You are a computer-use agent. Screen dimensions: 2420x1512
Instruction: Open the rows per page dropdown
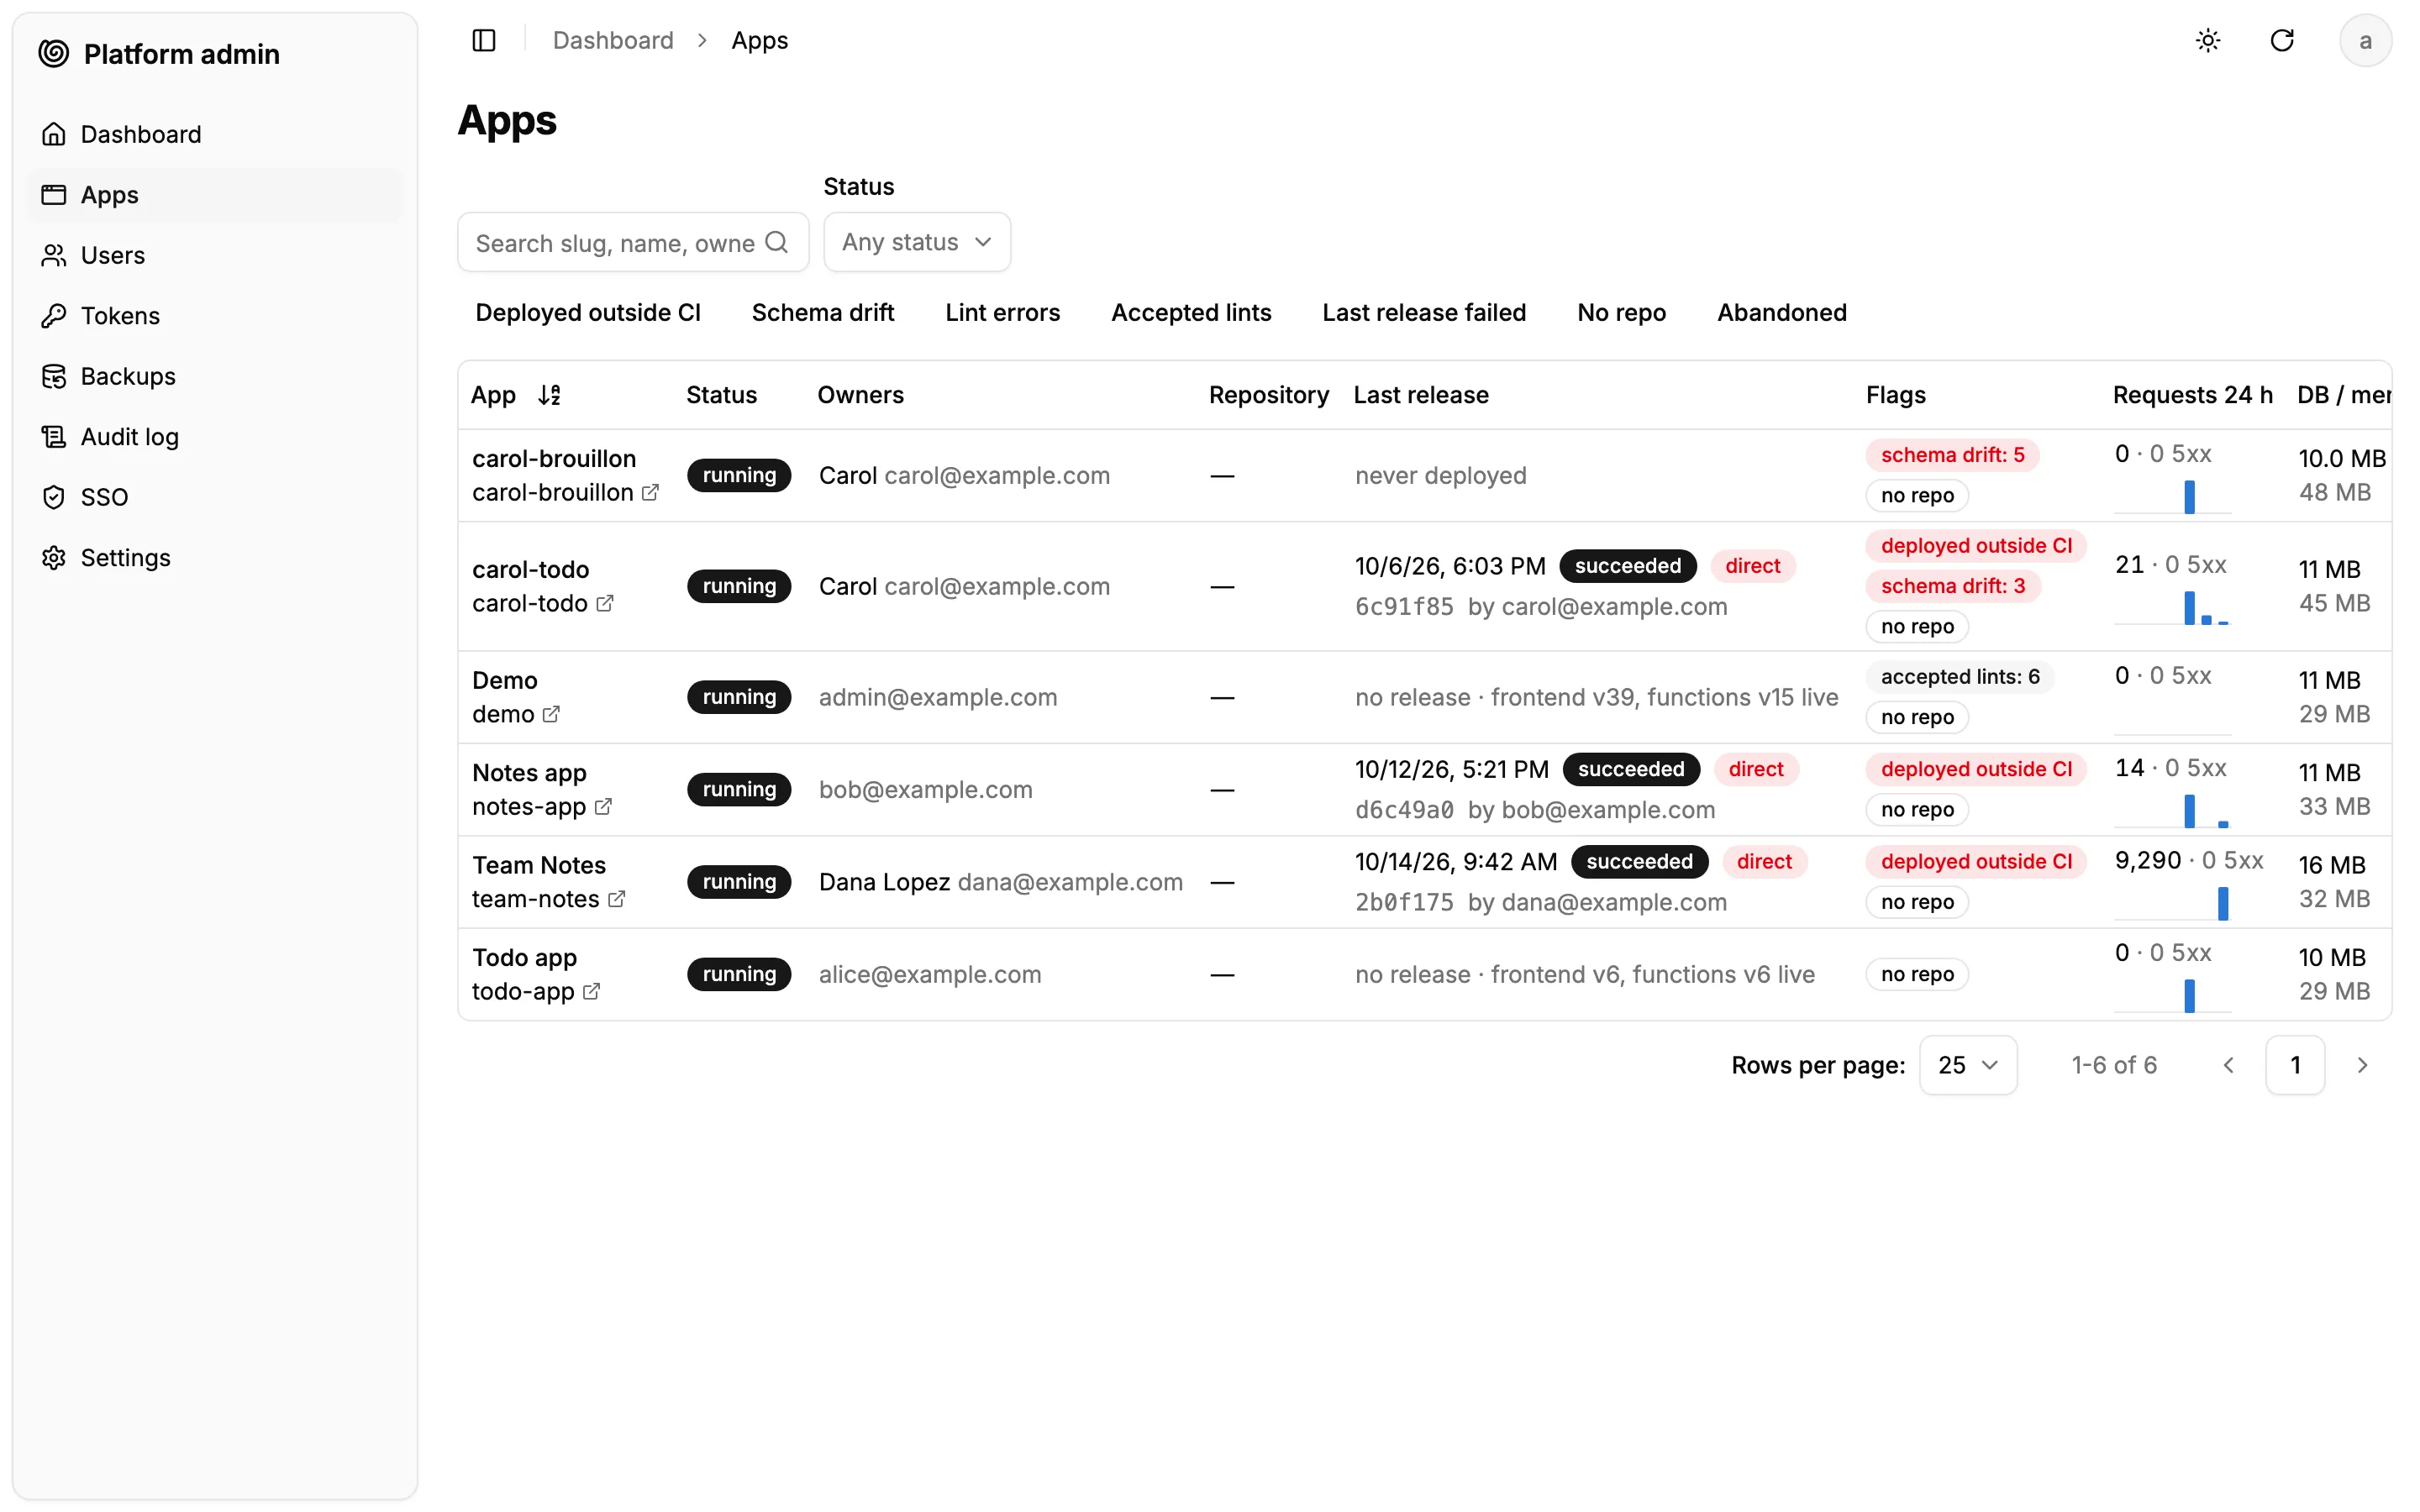[x=1968, y=1065]
